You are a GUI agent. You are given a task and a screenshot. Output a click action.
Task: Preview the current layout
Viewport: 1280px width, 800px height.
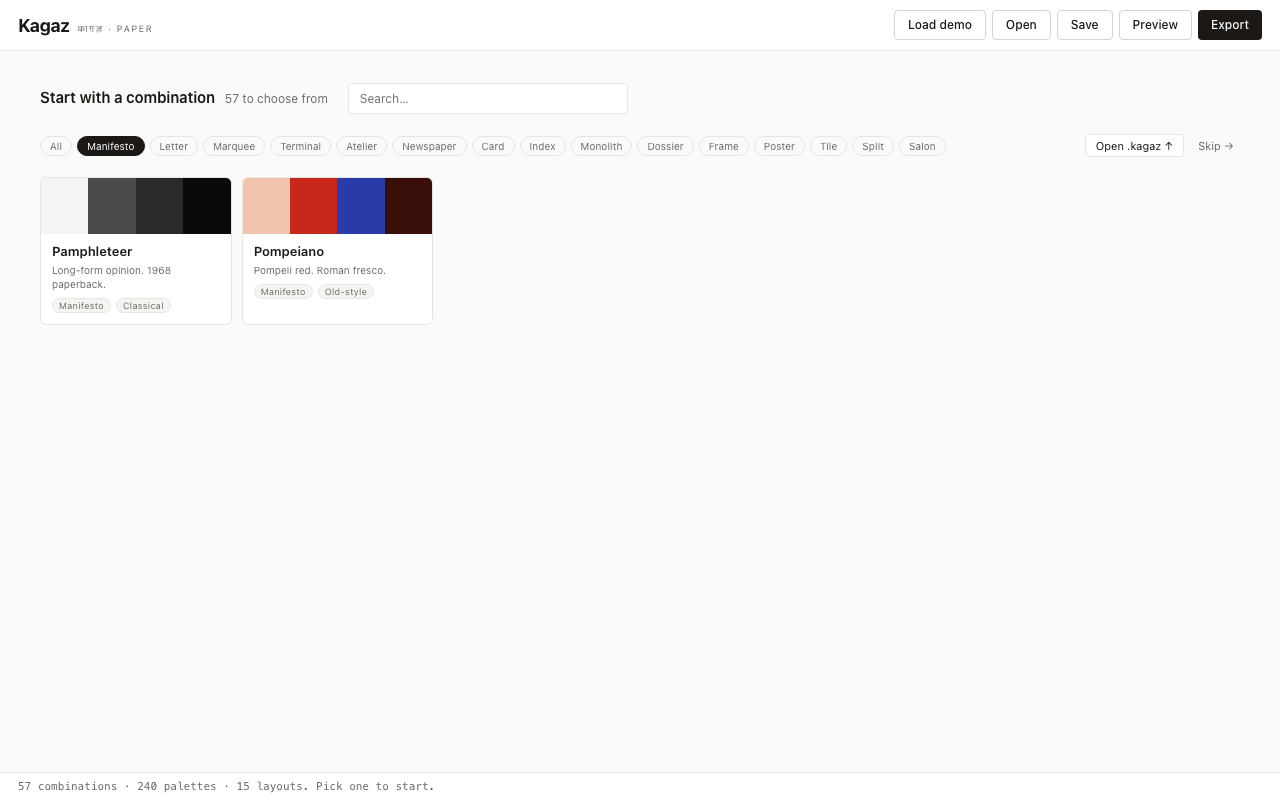[x=1155, y=25]
